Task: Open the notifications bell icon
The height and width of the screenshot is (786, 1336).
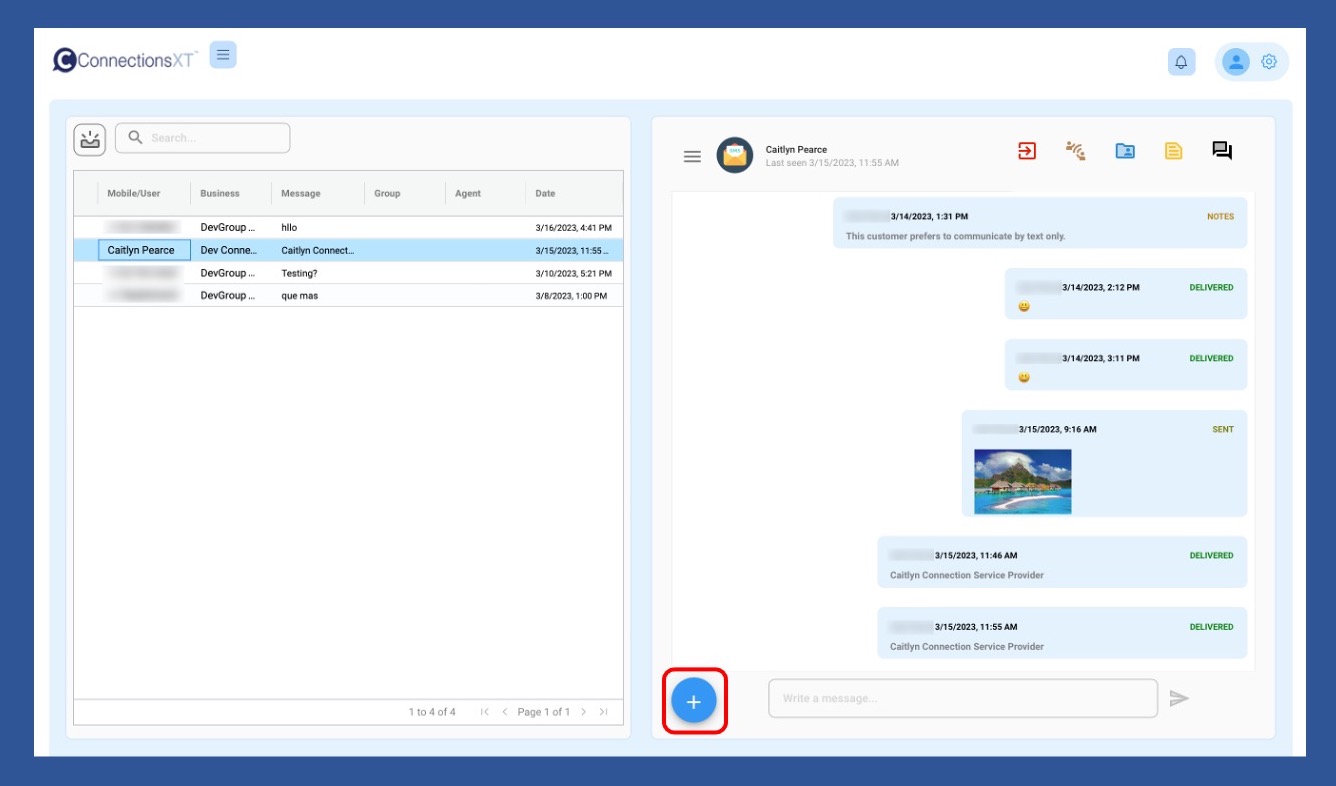Action: [x=1181, y=62]
